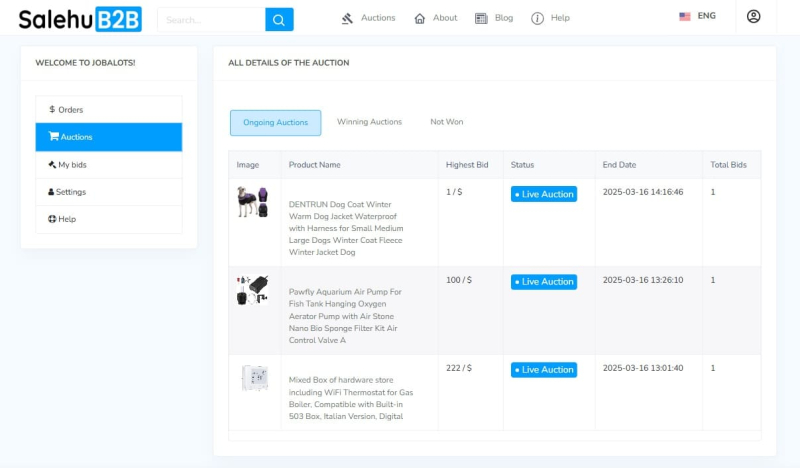Select the Ongoing Auctions tab
Image resolution: width=800 pixels, height=468 pixels.
[x=275, y=123]
